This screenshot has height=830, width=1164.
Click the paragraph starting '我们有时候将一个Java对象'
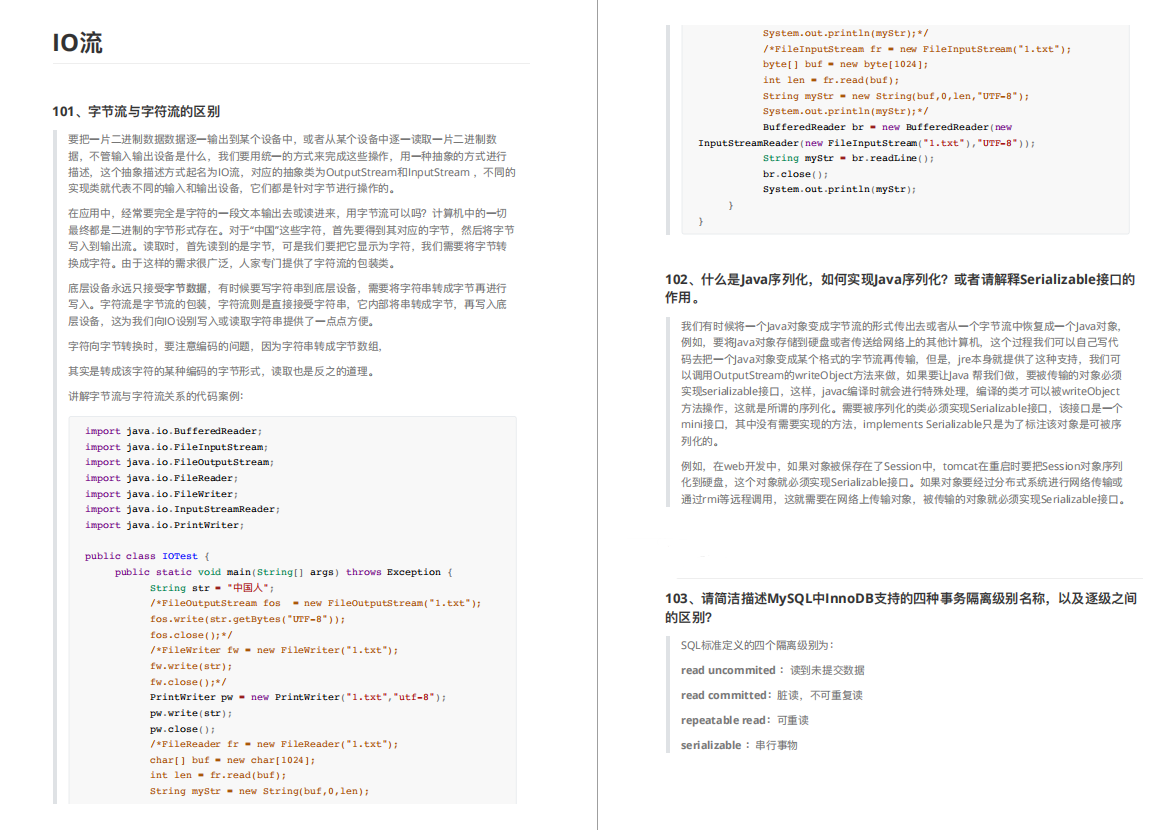tap(902, 384)
